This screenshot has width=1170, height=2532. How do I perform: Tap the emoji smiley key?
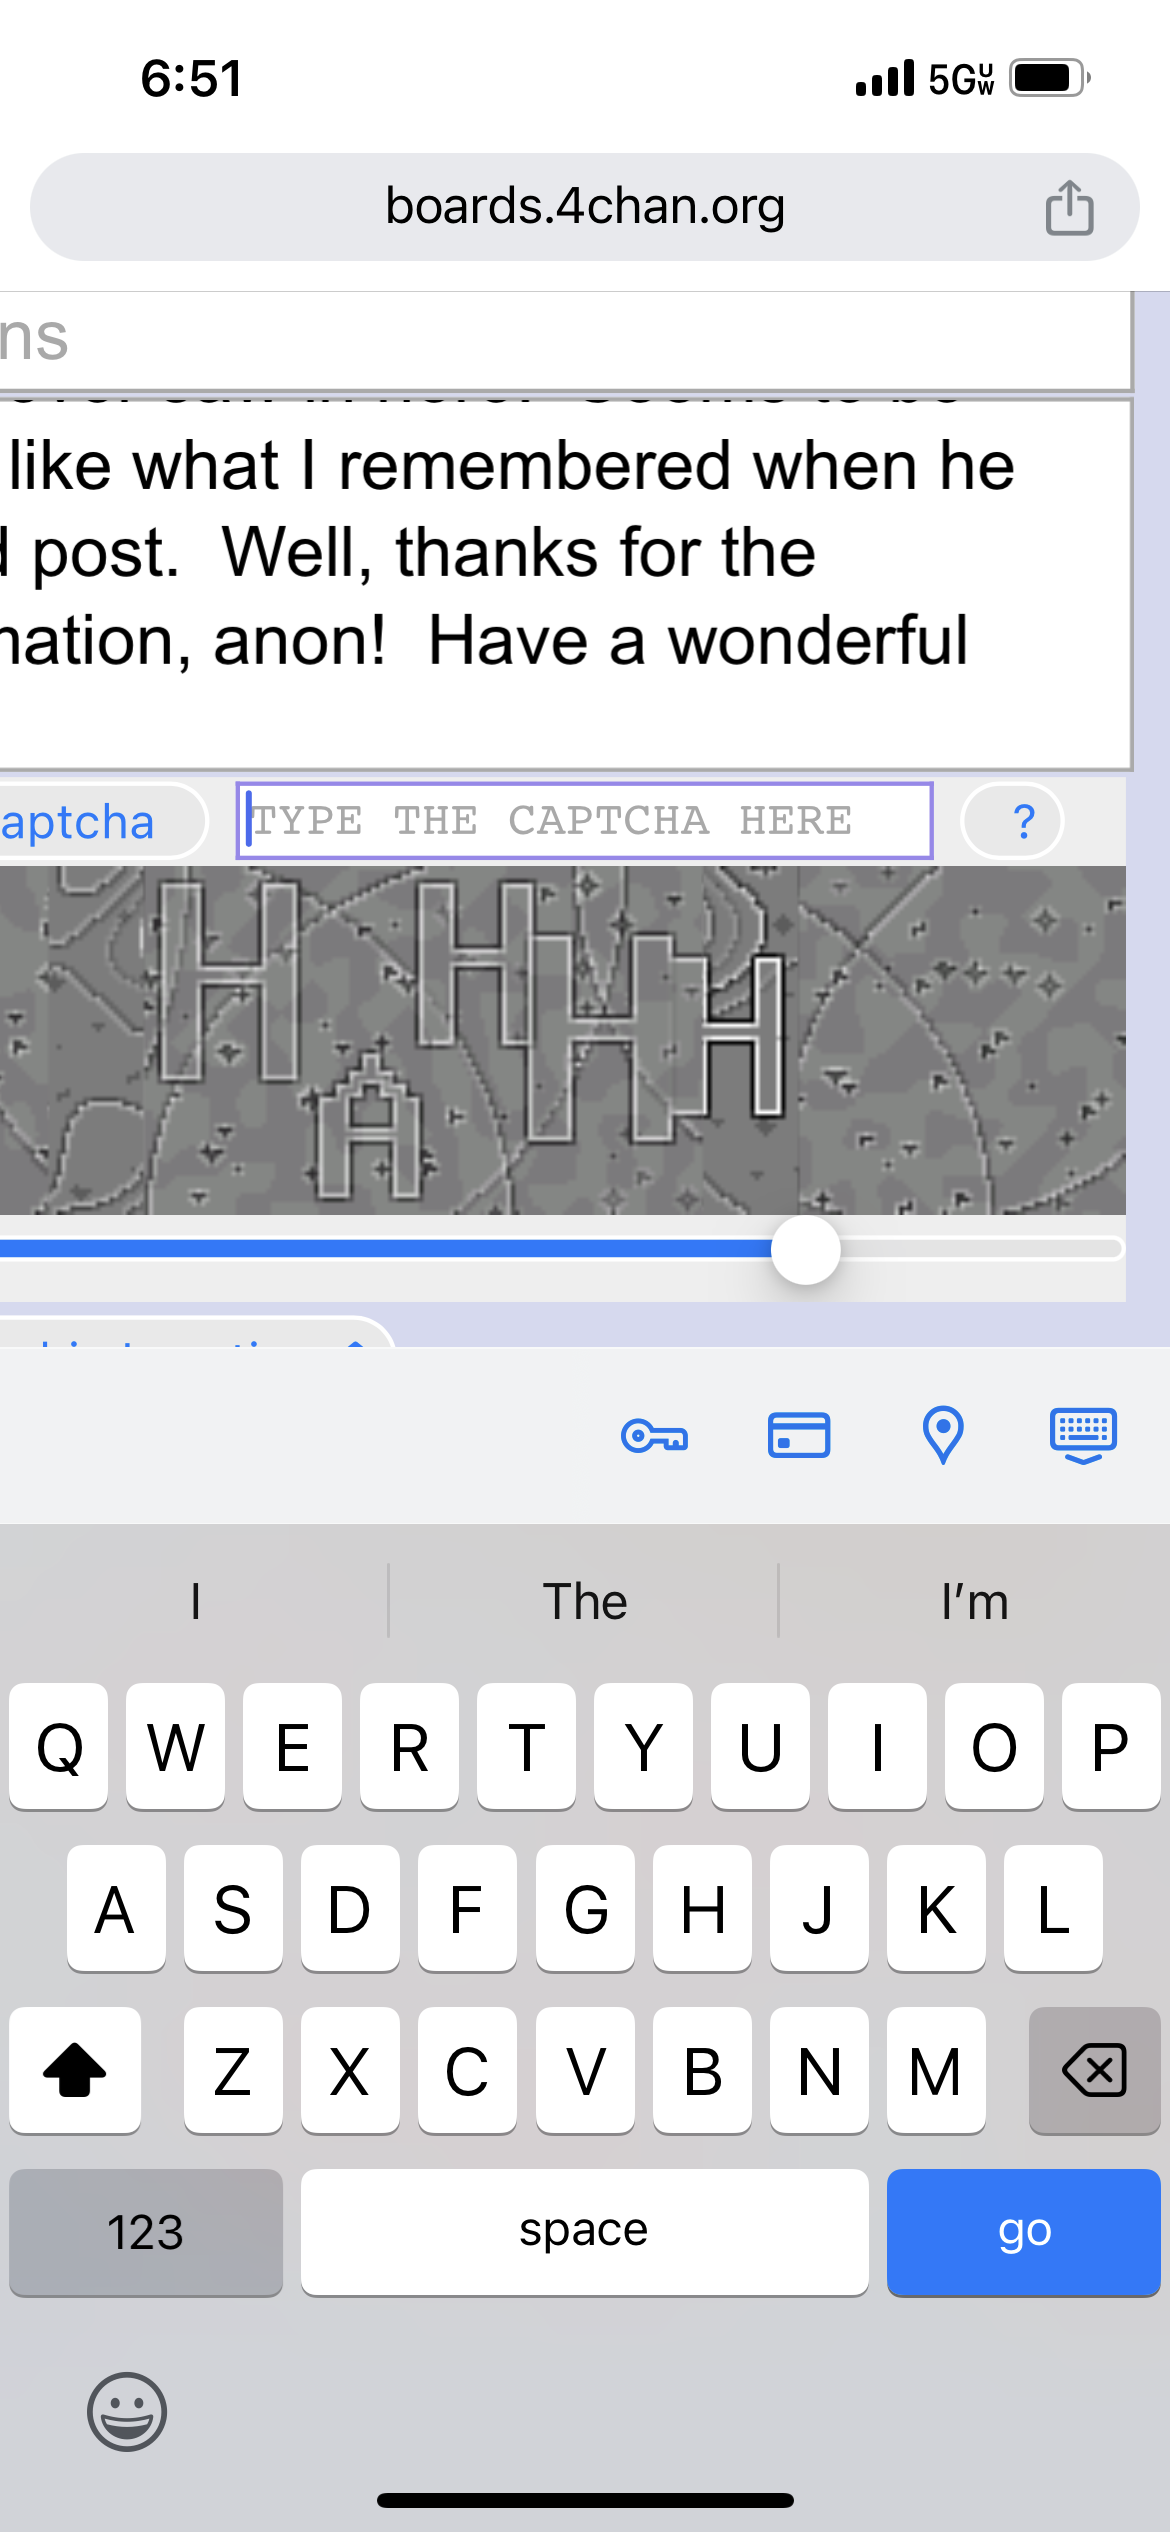coord(127,2411)
